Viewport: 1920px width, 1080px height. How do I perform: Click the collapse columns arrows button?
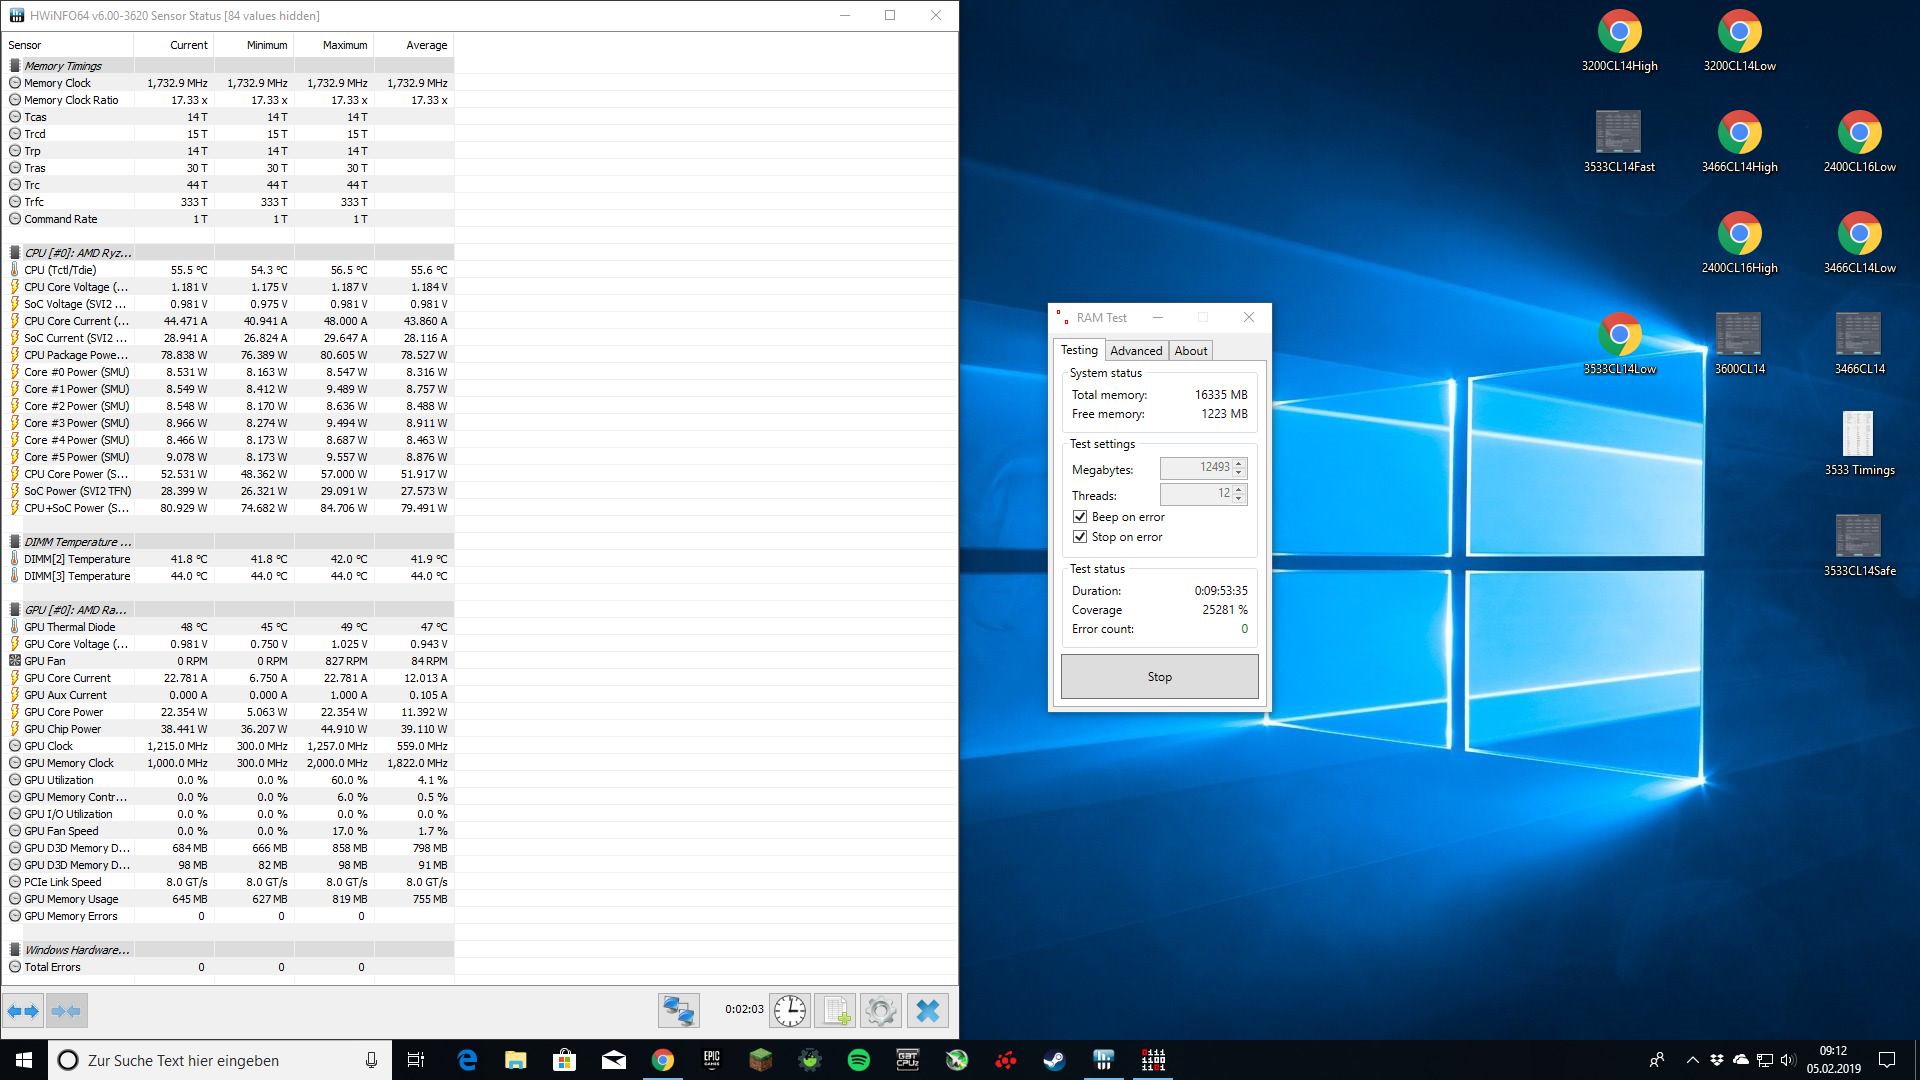click(66, 1011)
